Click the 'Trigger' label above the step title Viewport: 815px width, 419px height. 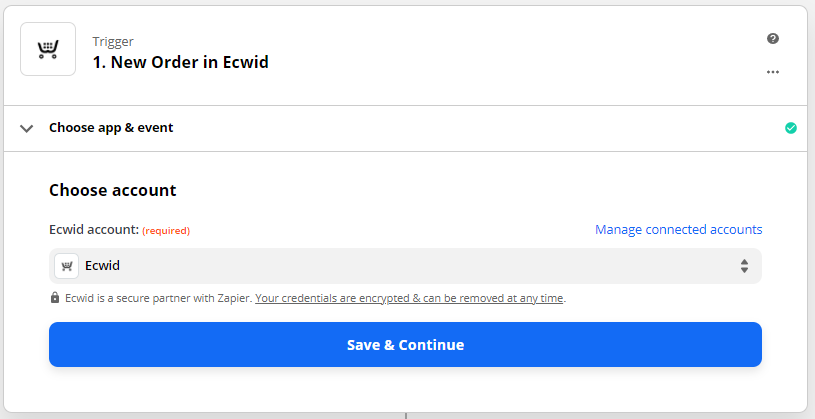coord(113,42)
